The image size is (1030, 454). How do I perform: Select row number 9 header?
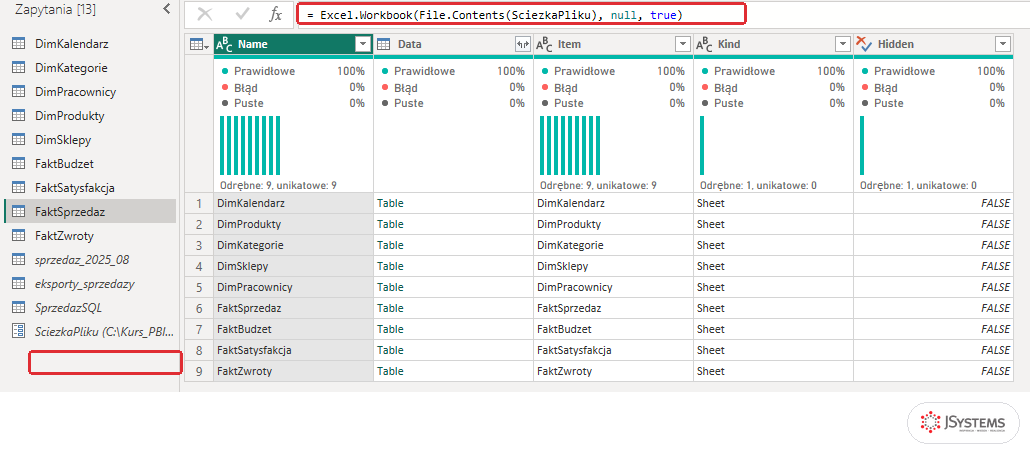click(199, 371)
